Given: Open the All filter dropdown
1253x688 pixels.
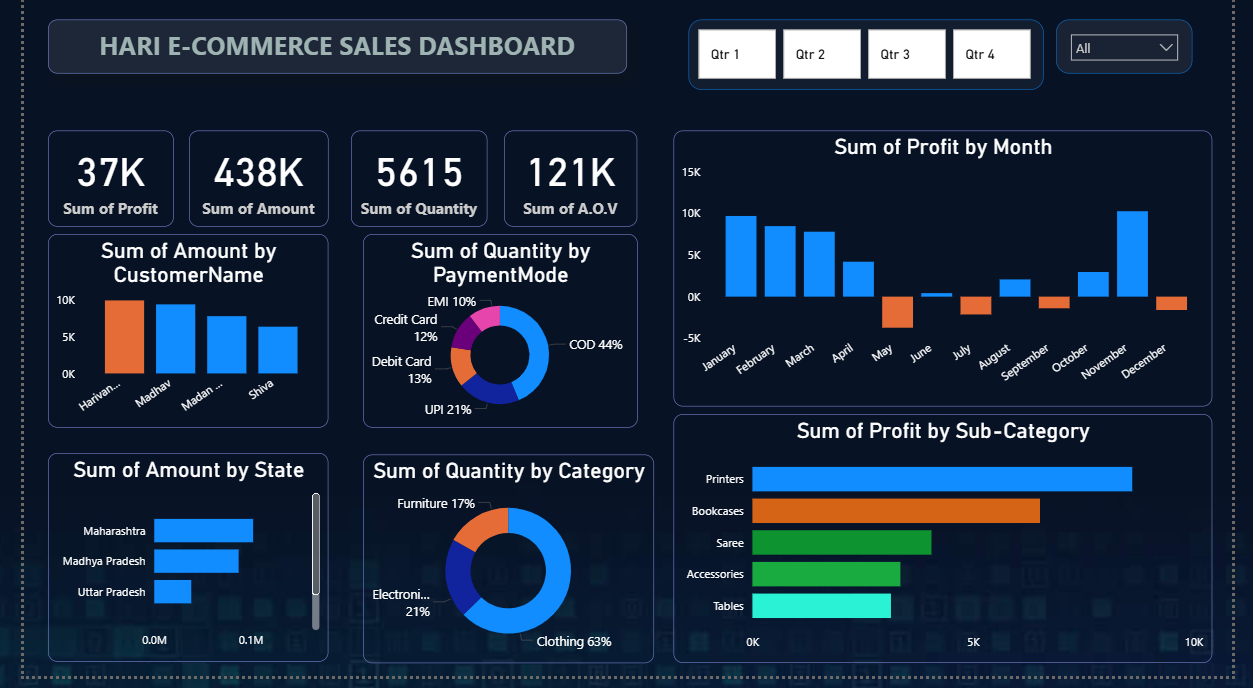Looking at the screenshot, I should pos(1124,47).
